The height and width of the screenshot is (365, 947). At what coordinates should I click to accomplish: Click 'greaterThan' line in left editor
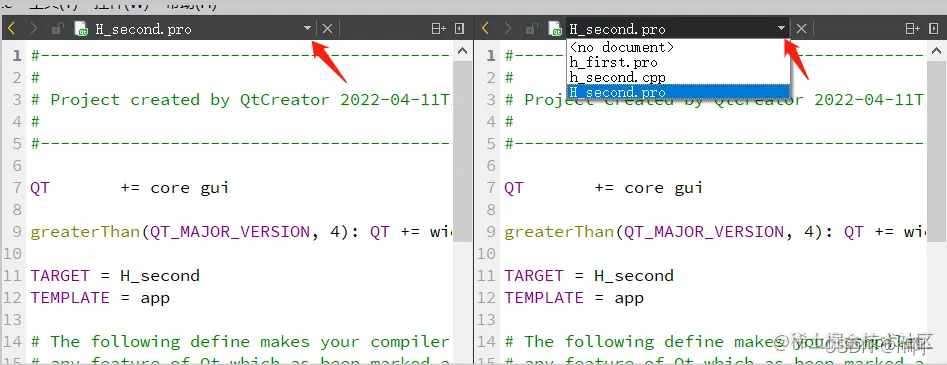241,232
